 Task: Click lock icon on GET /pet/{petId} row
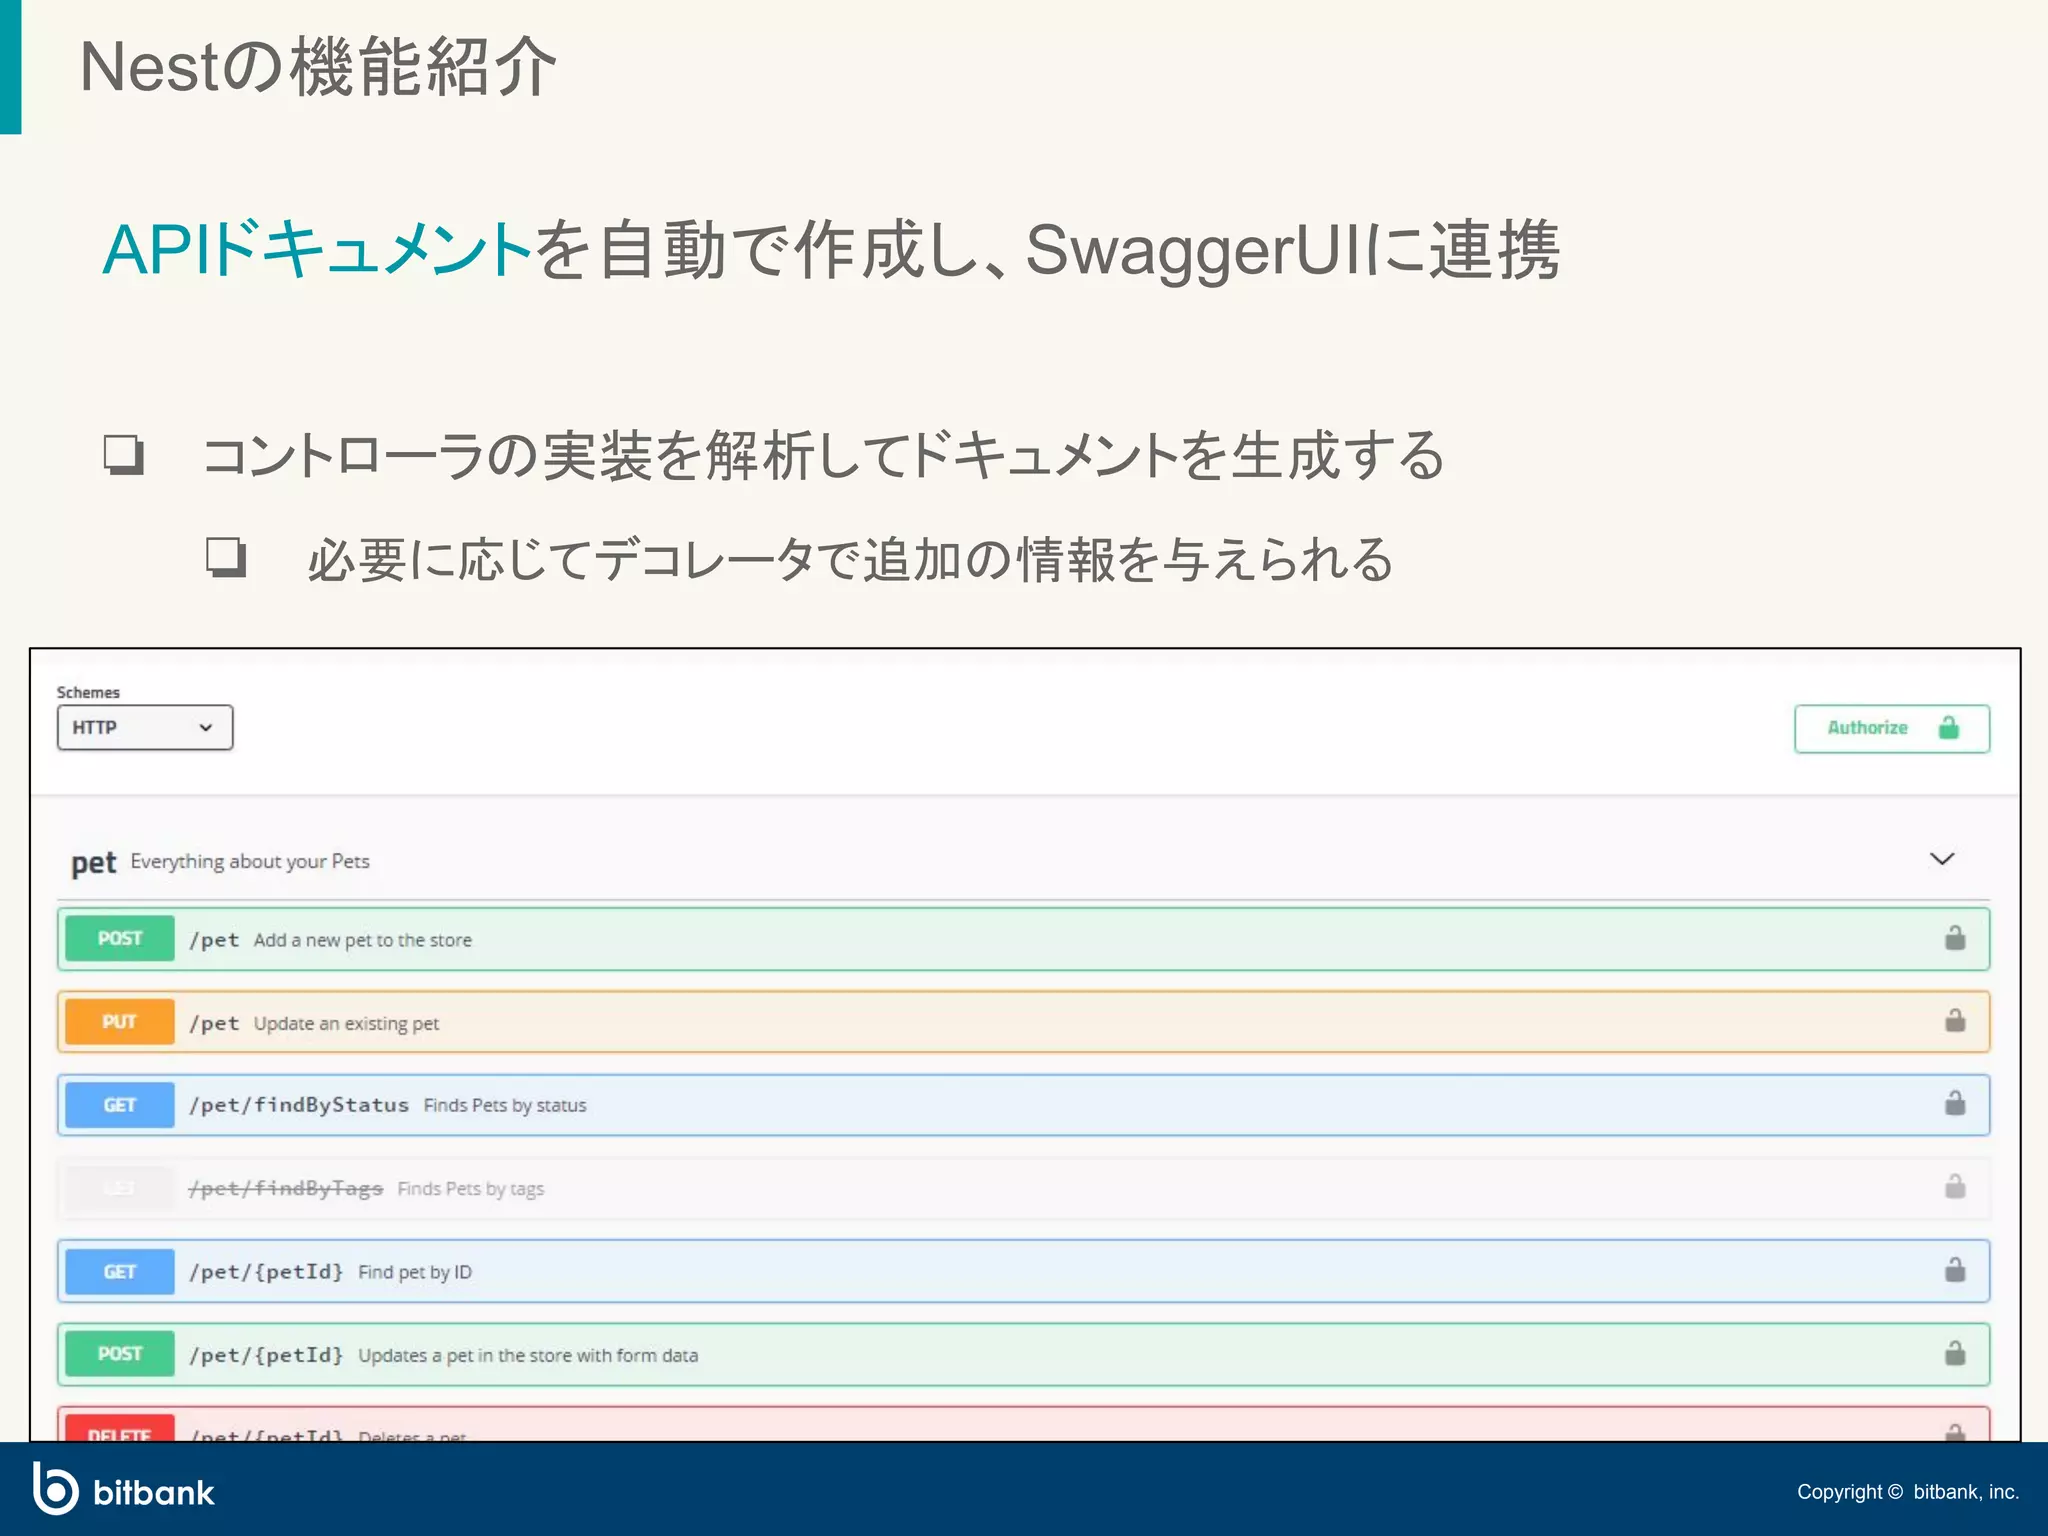[x=1955, y=1270]
